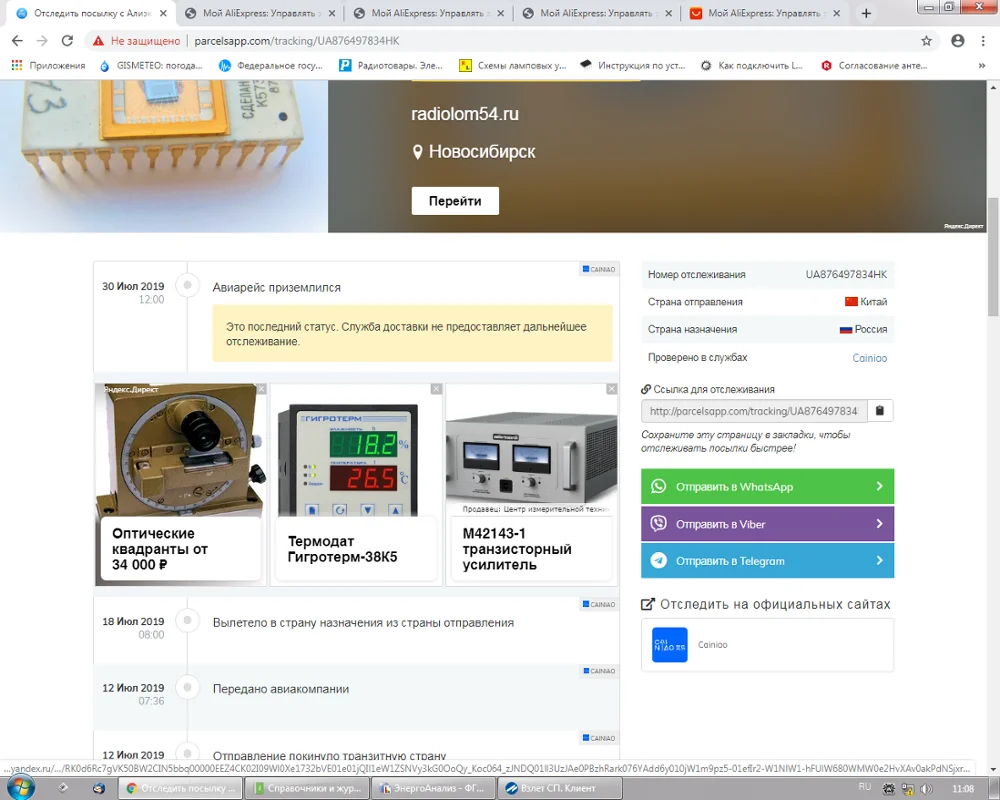The width and height of the screenshot is (1000, 800).
Task: Click the RU language indicator in the tray
Action: 865,787
